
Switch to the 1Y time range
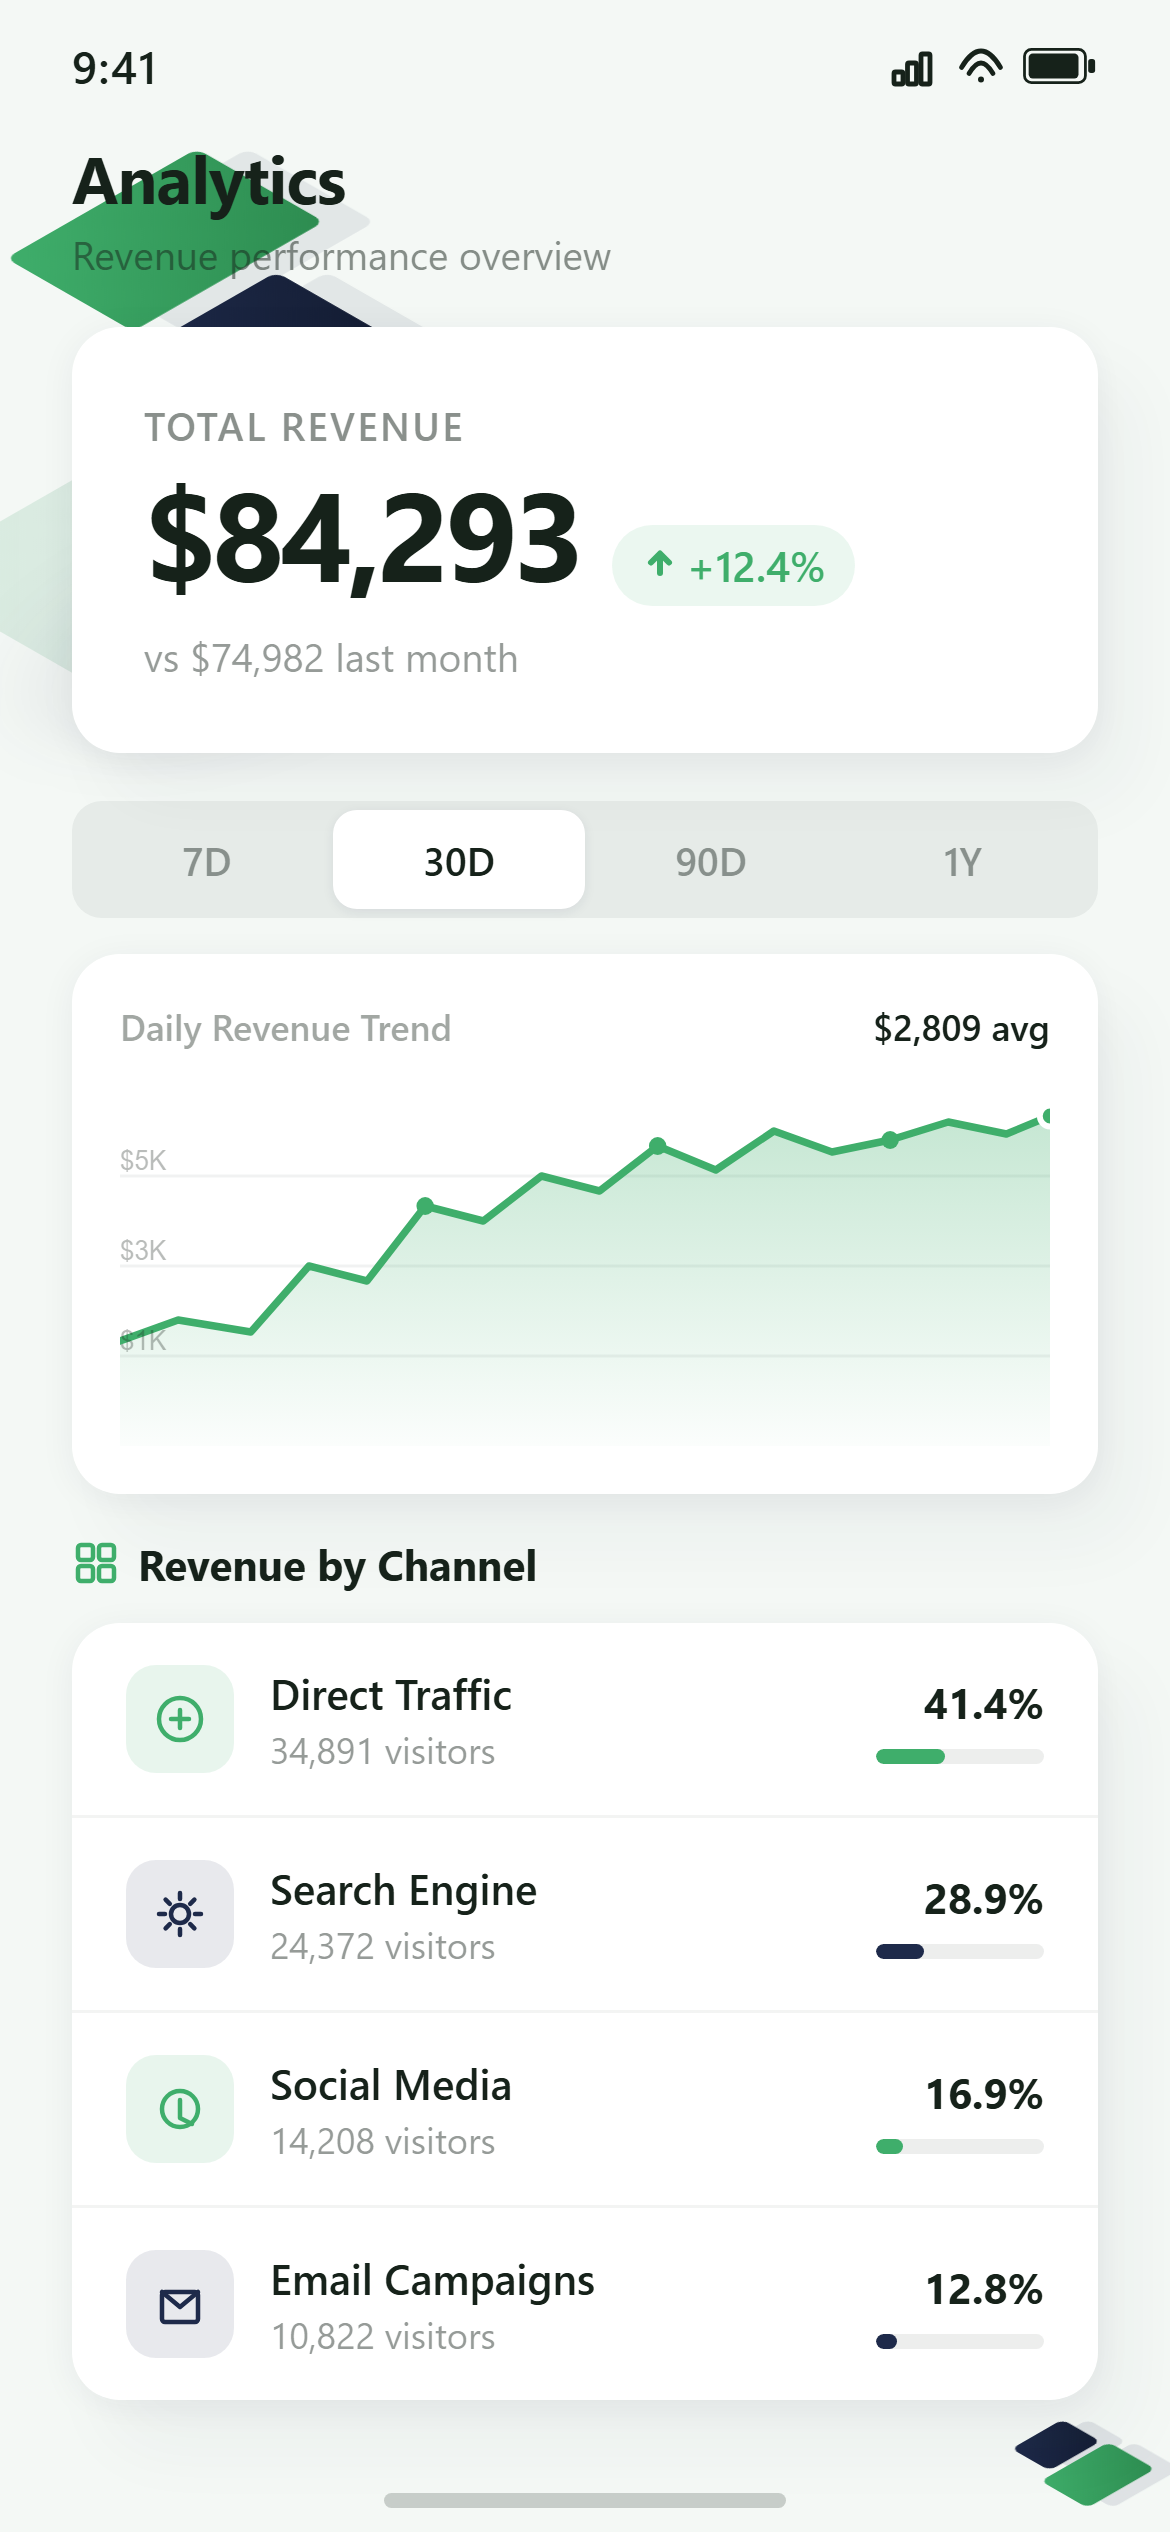click(x=963, y=860)
